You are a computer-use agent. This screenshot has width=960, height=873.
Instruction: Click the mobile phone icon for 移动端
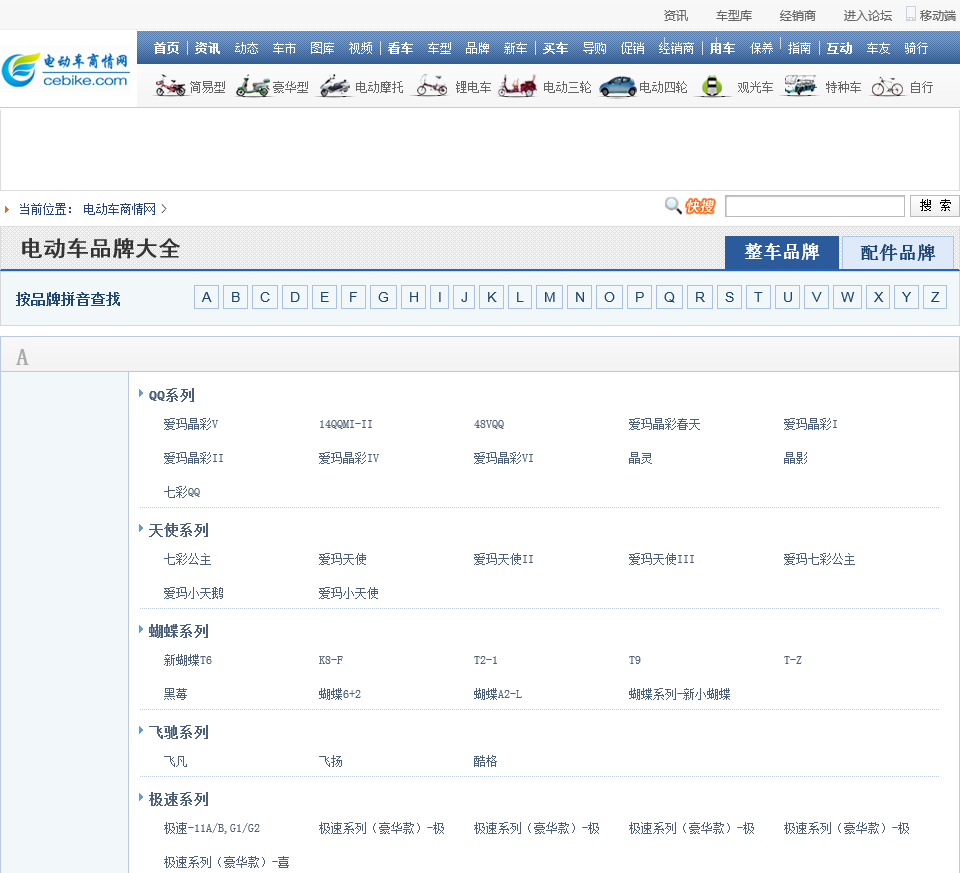[x=910, y=14]
